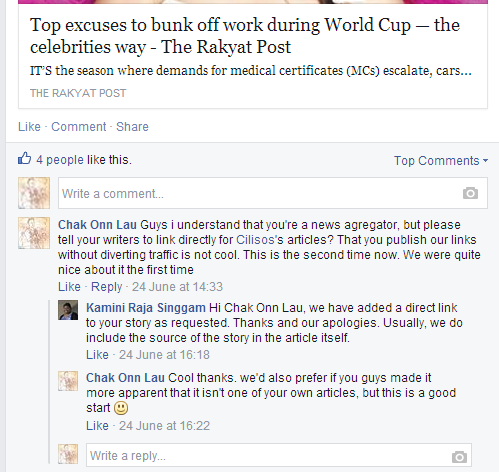Share the article post
The width and height of the screenshot is (499, 472).
[x=132, y=127]
